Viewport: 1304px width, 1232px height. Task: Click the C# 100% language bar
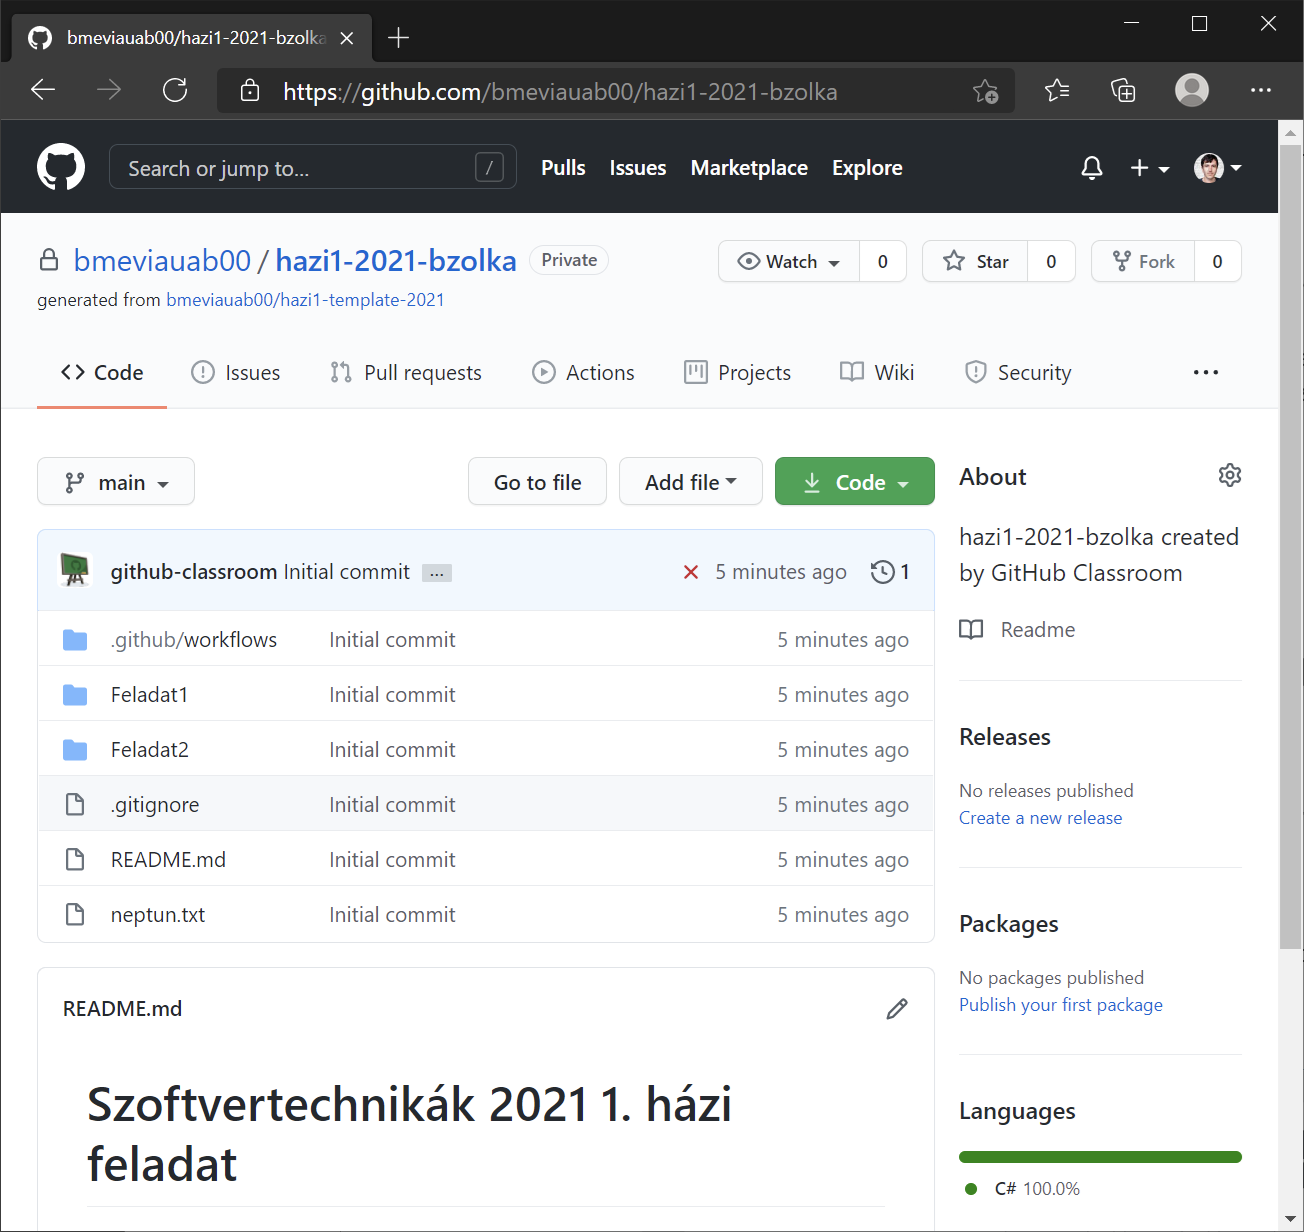coord(1100,1156)
